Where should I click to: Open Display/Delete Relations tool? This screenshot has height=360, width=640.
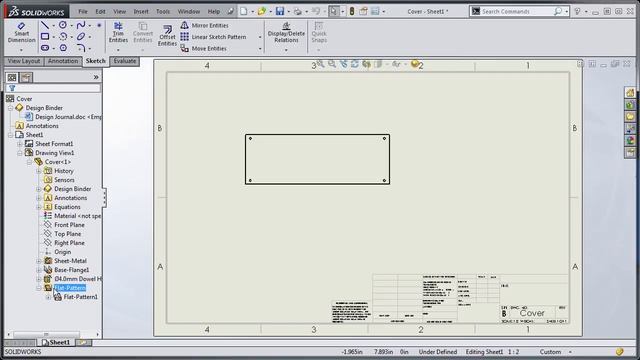click(x=286, y=33)
